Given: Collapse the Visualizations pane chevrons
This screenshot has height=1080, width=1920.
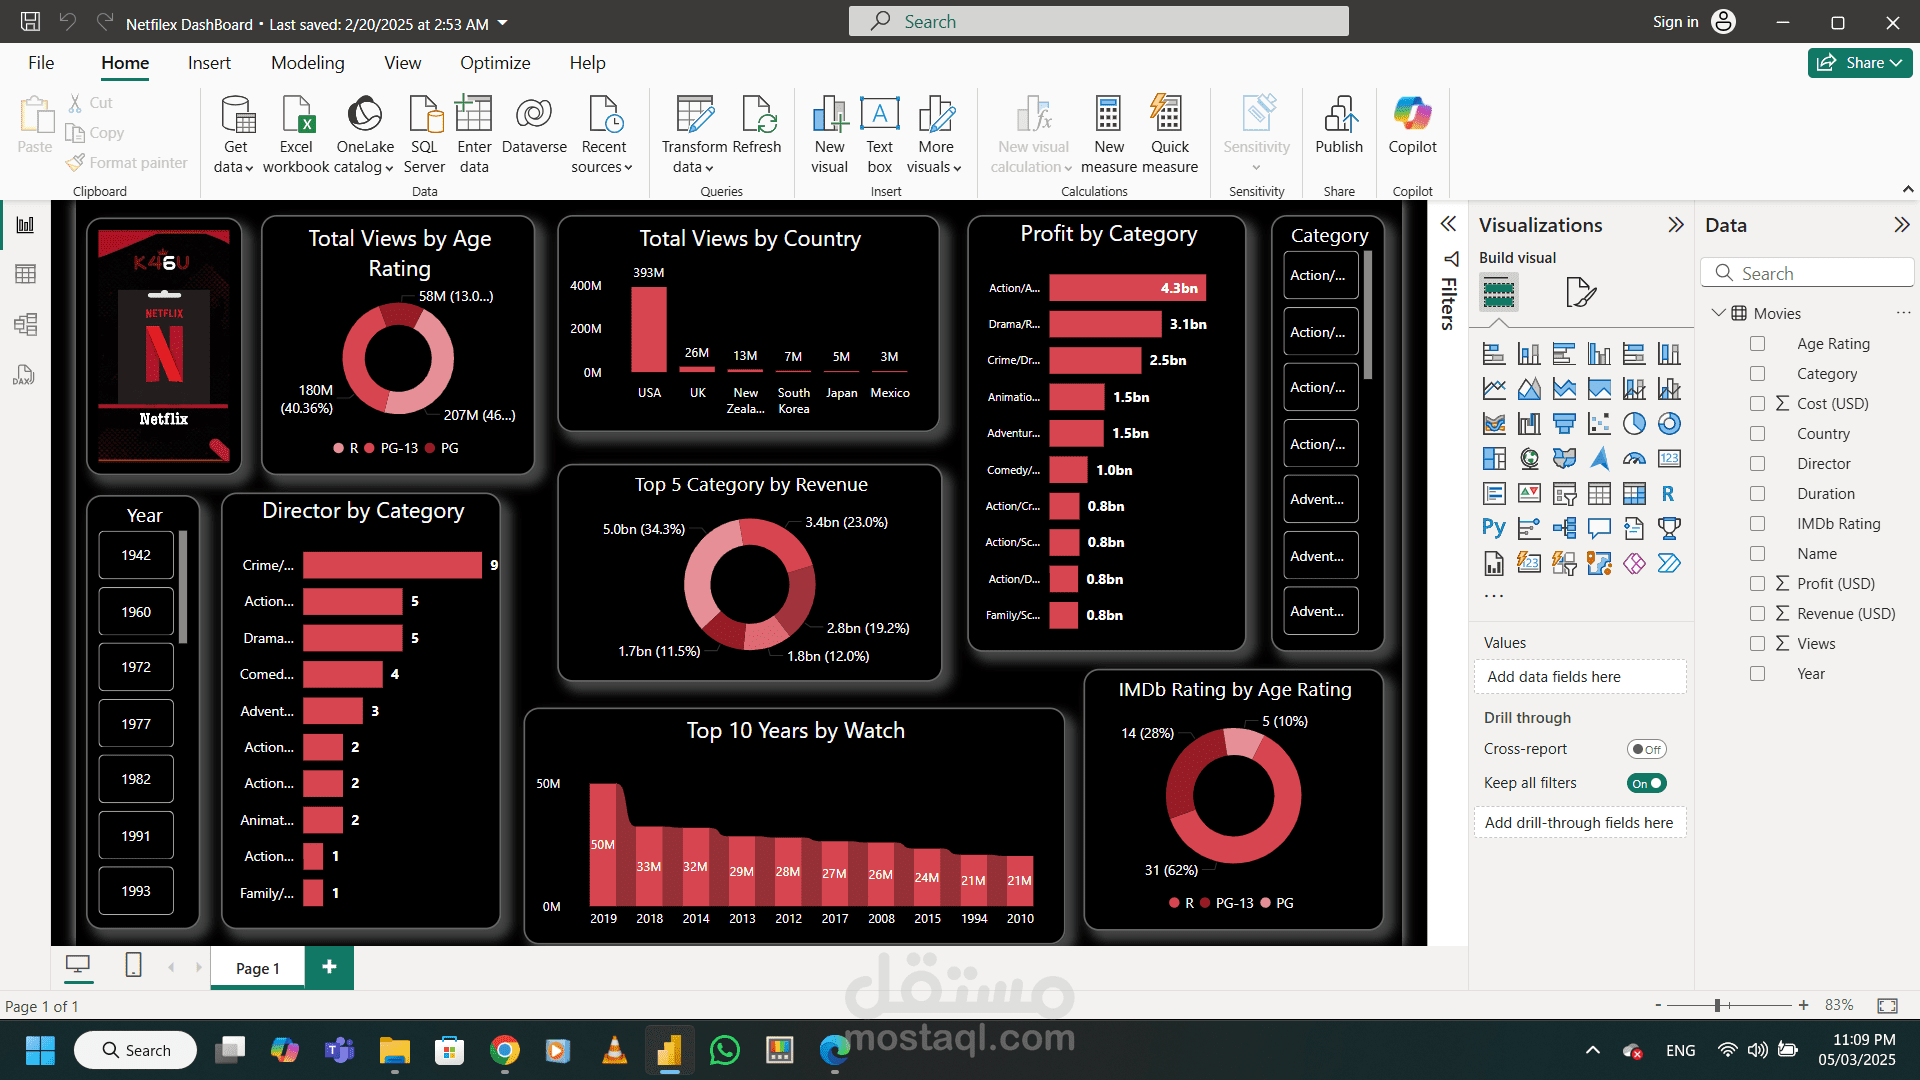Looking at the screenshot, I should pyautogui.click(x=1676, y=225).
